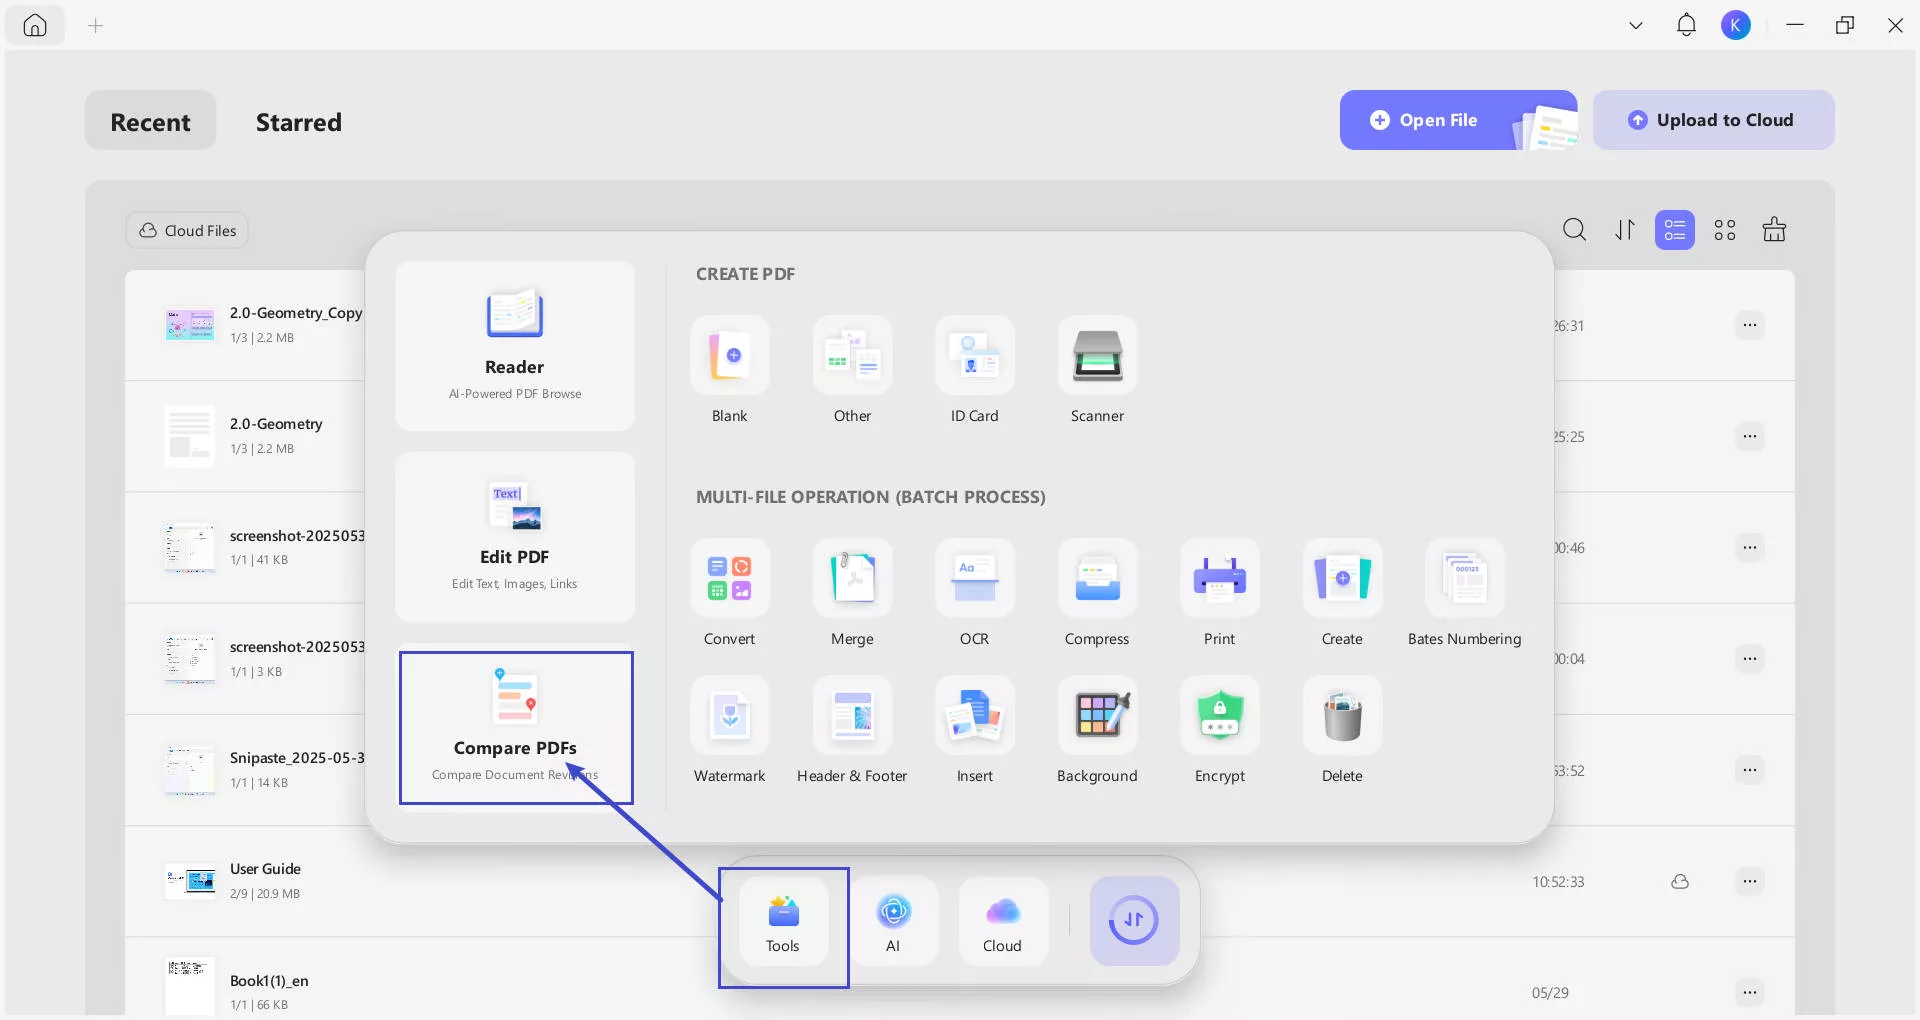The width and height of the screenshot is (1920, 1020).
Task: Open more options for the 41 KB screenshot
Action: [1749, 547]
